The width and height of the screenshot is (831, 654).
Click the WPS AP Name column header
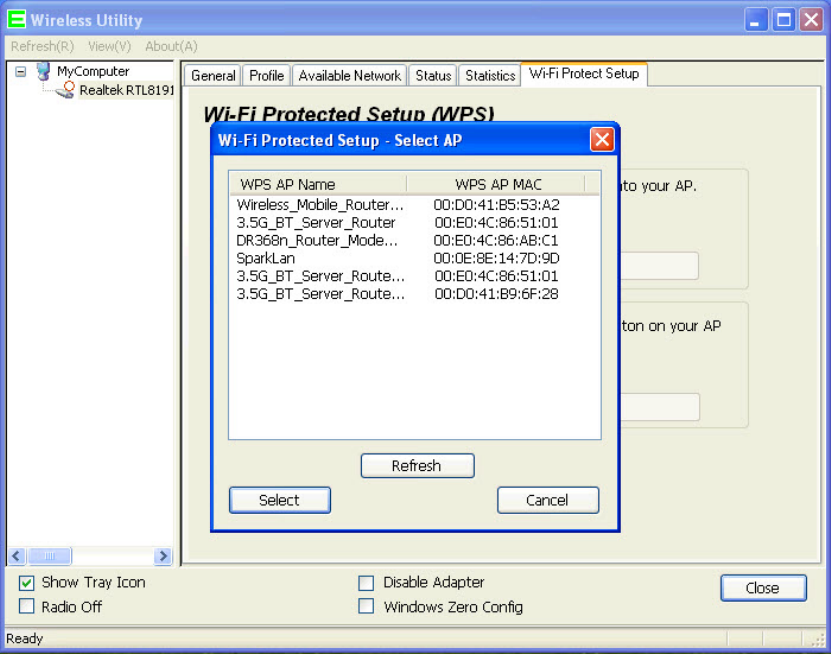[318, 184]
